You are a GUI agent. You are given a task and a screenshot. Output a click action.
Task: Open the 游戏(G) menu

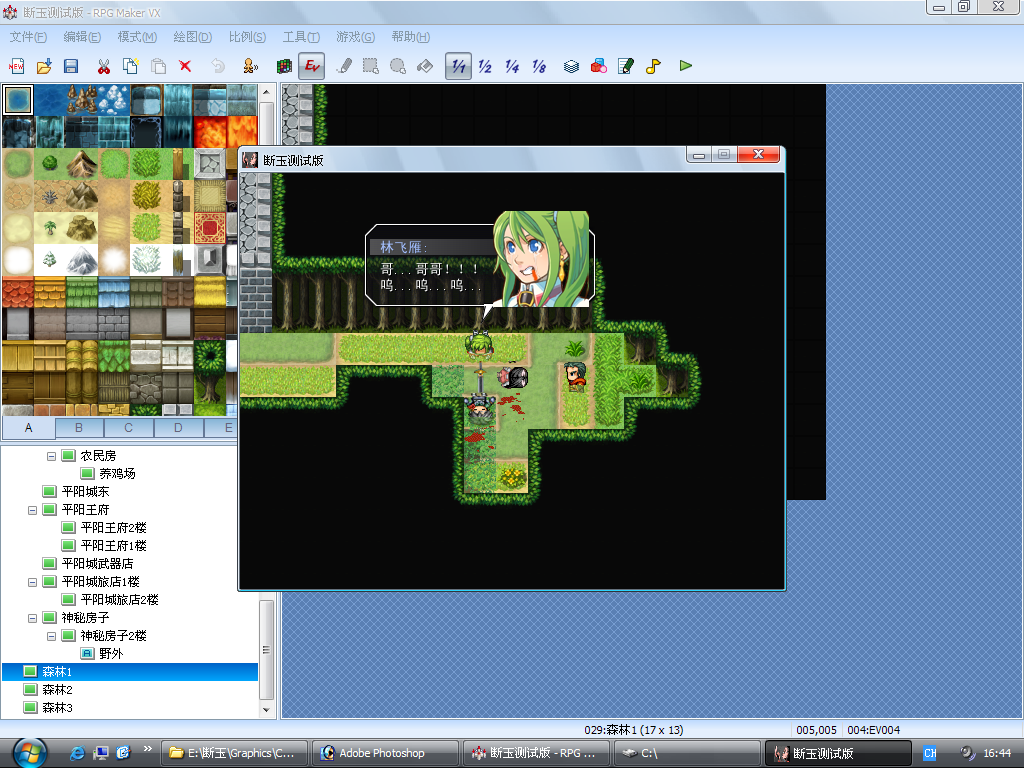pos(355,37)
